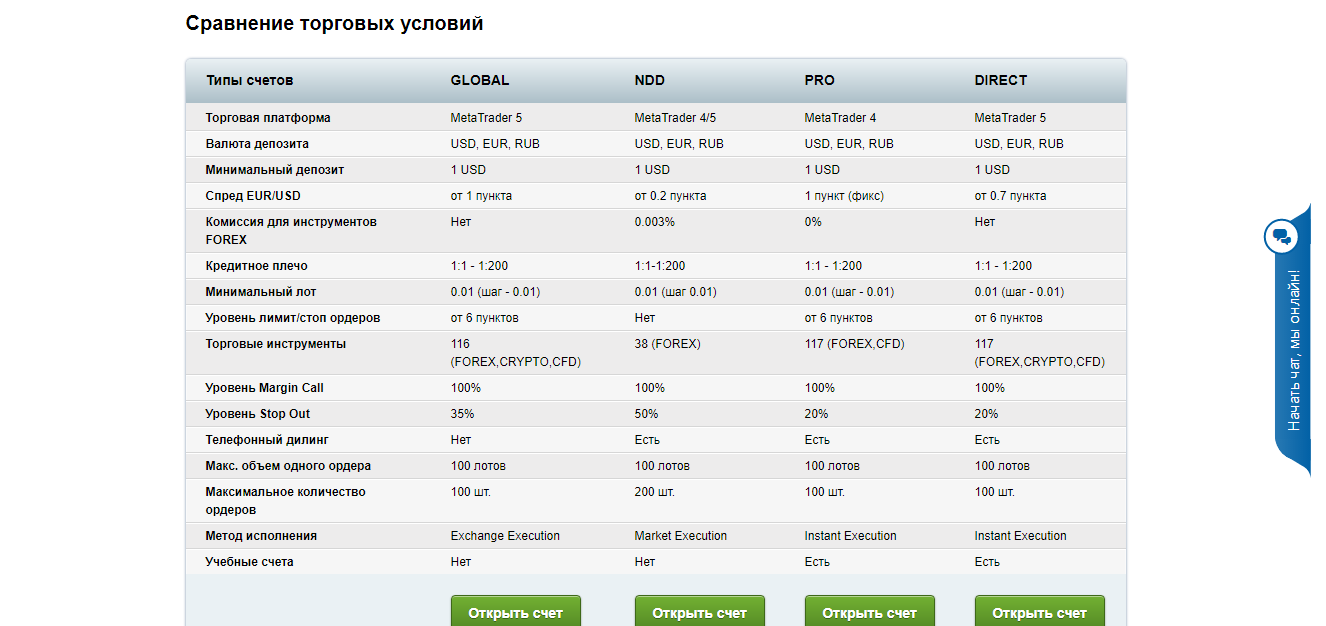Click row label 'Спред EUR/USD'
The width and height of the screenshot is (1326, 626).
tap(253, 196)
